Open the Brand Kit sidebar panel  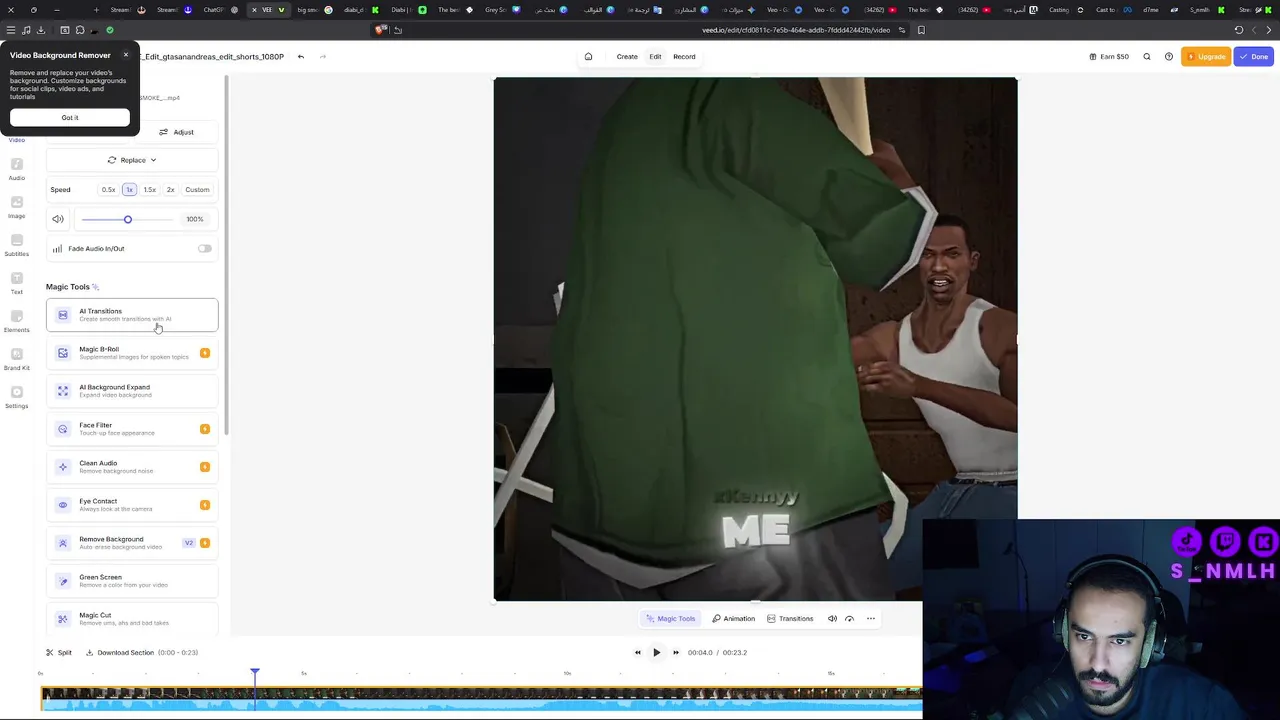pos(17,358)
